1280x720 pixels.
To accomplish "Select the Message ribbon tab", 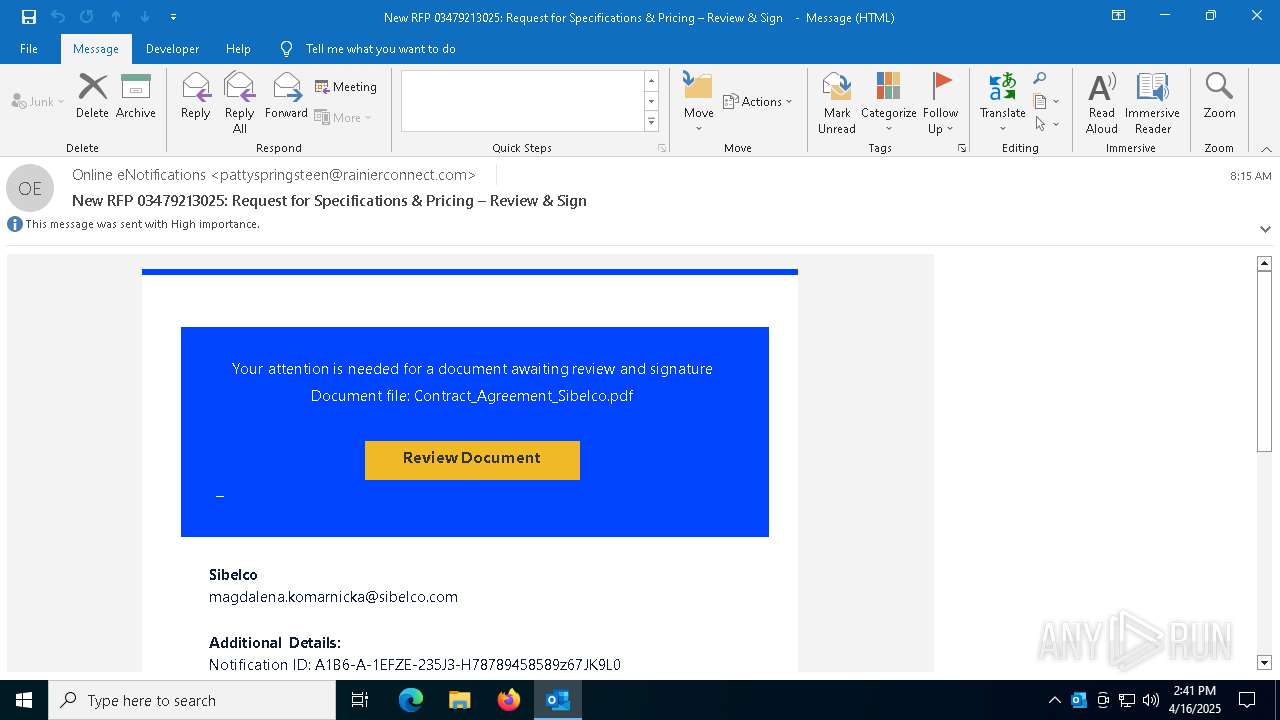I will click(96, 49).
